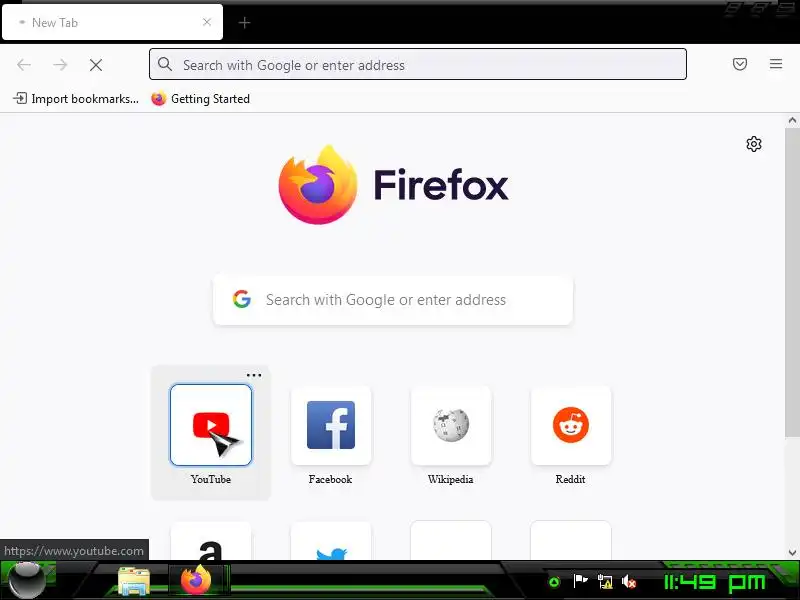Screen dimensions: 800x600
Task: Click scrollbar down arrow
Action: click(792, 553)
